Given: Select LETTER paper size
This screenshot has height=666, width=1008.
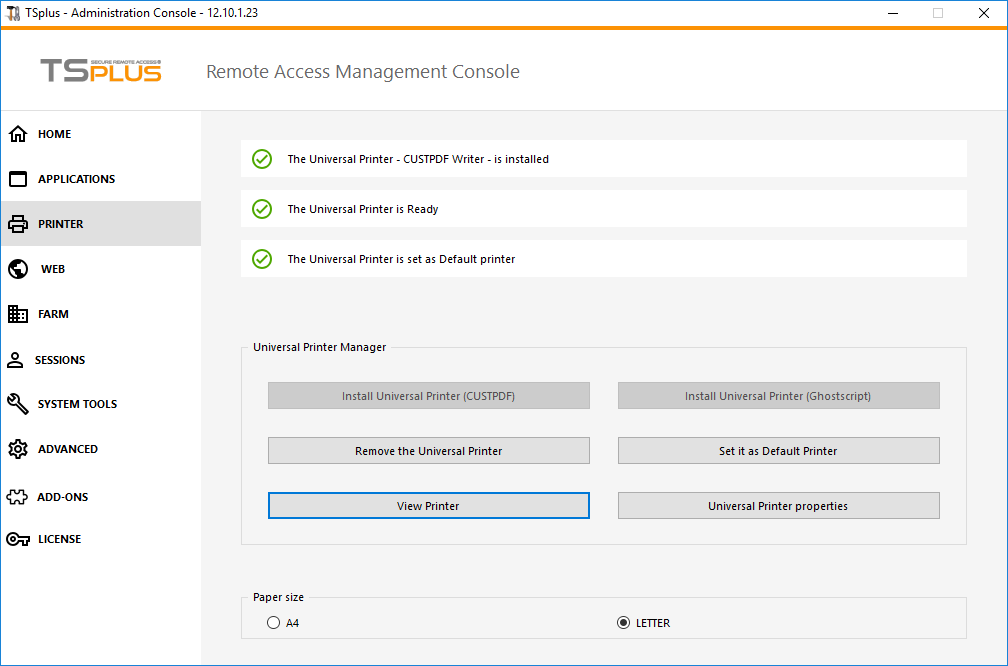Looking at the screenshot, I should [623, 622].
